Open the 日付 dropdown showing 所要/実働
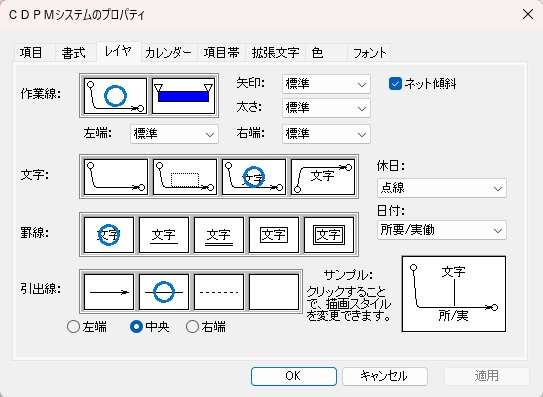The height and width of the screenshot is (397, 543). click(442, 230)
